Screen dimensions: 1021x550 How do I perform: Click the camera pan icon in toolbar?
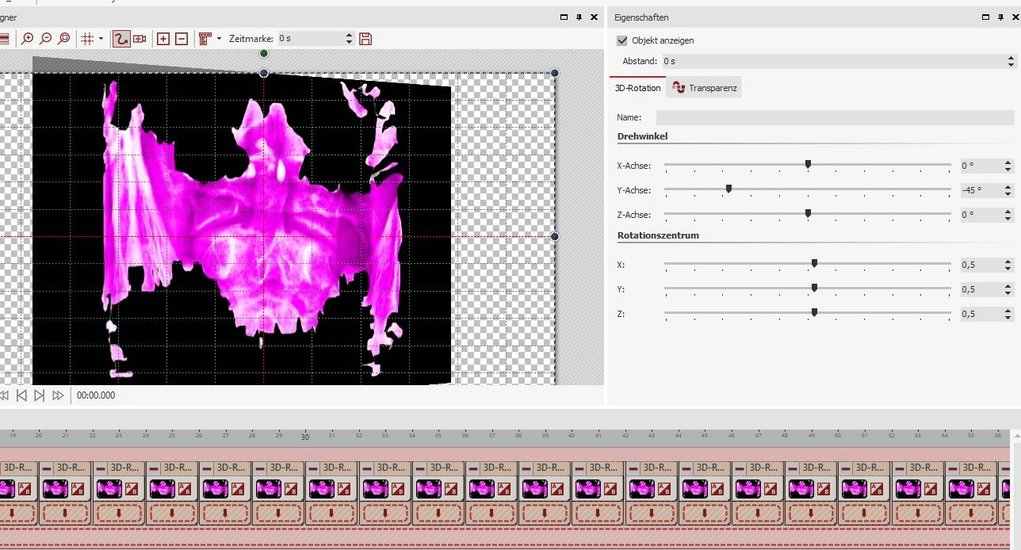coord(139,39)
